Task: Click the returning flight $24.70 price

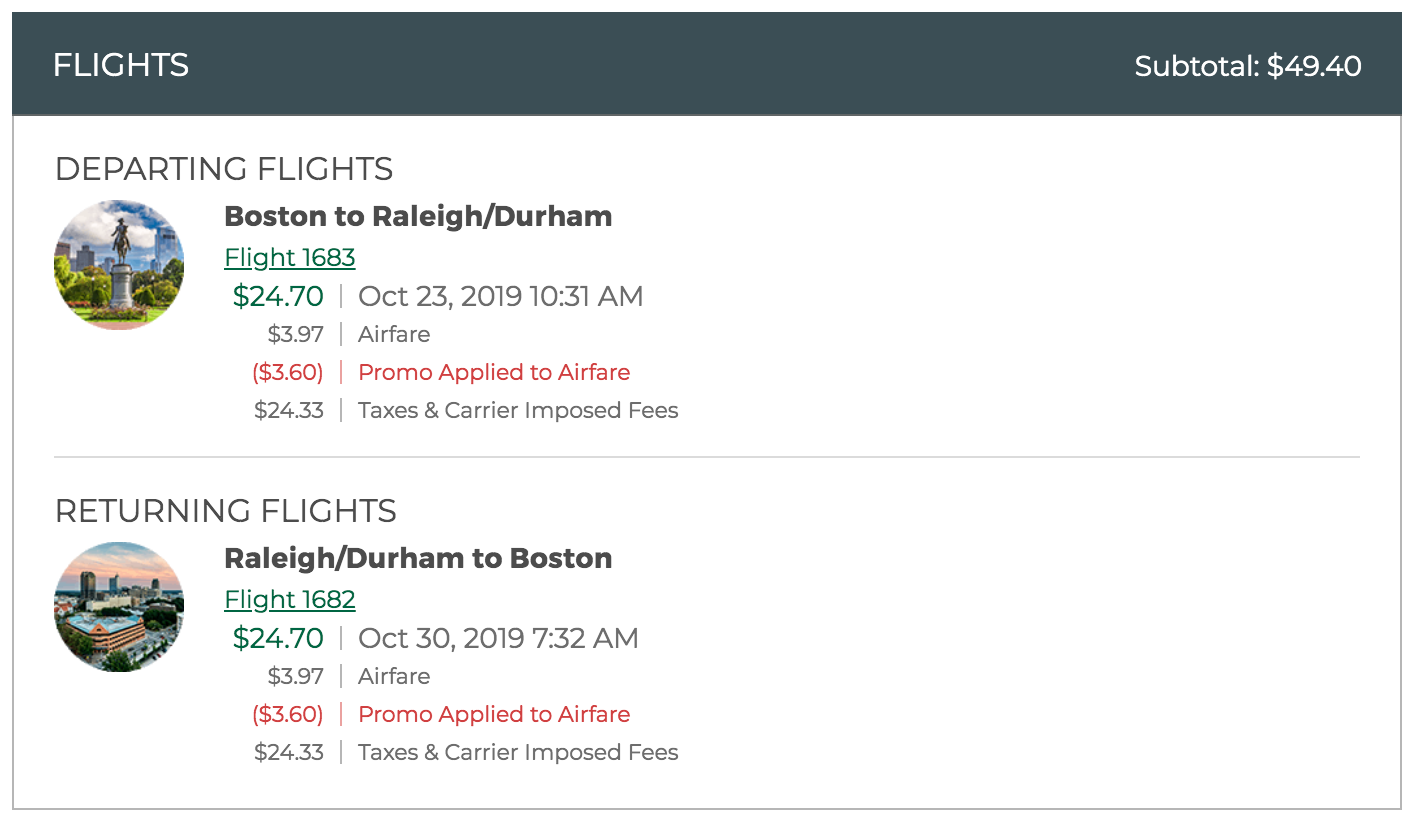Action: (278, 638)
